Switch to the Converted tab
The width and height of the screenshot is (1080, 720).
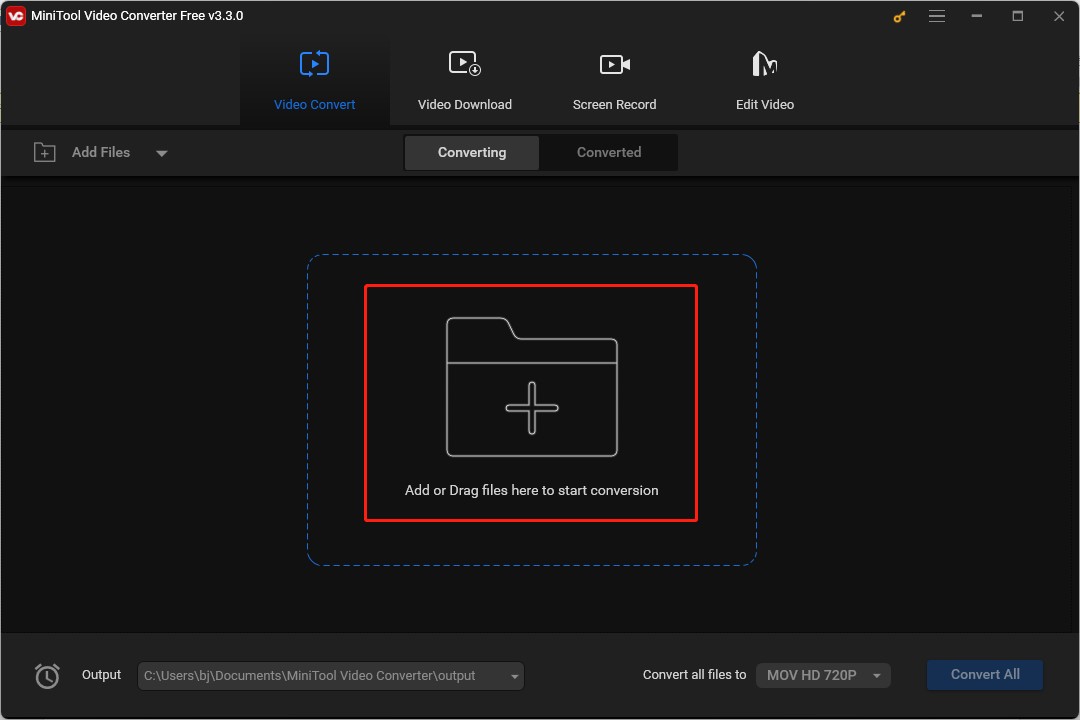tap(608, 152)
